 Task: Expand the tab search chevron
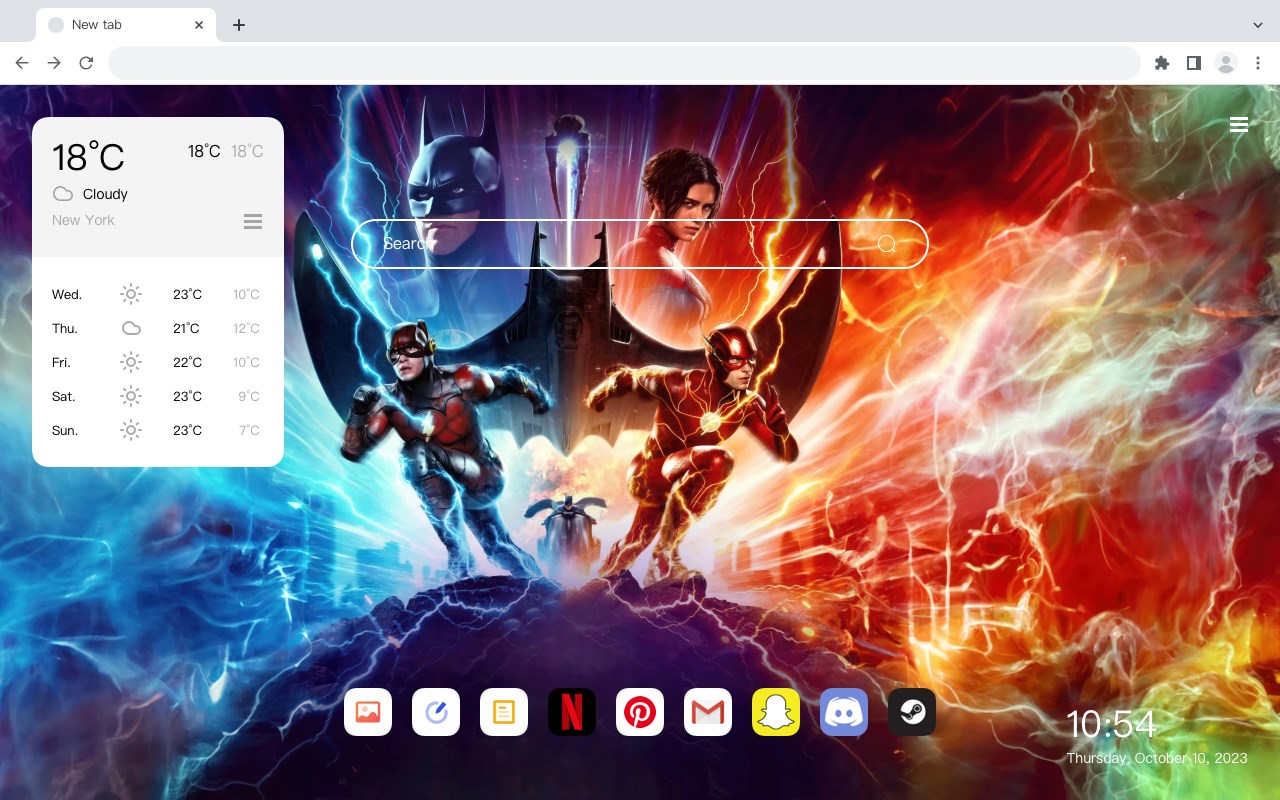[x=1258, y=24]
